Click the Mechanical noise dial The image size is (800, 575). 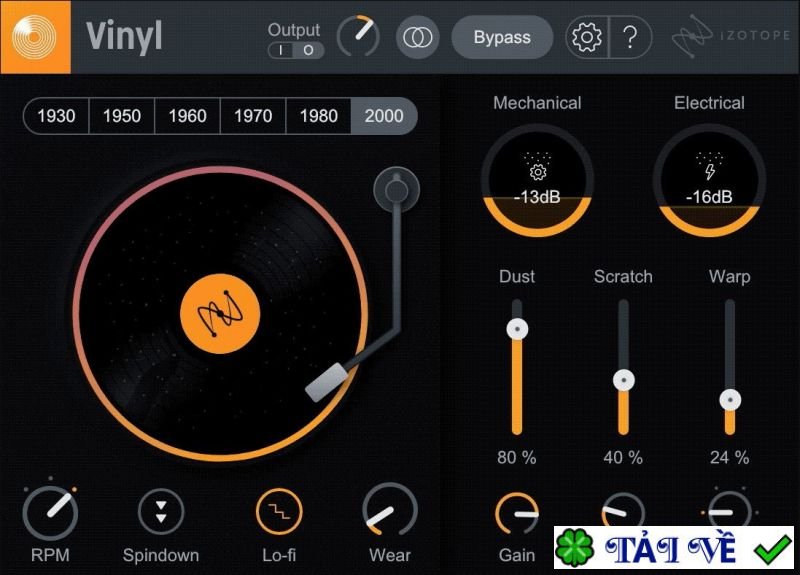[537, 180]
